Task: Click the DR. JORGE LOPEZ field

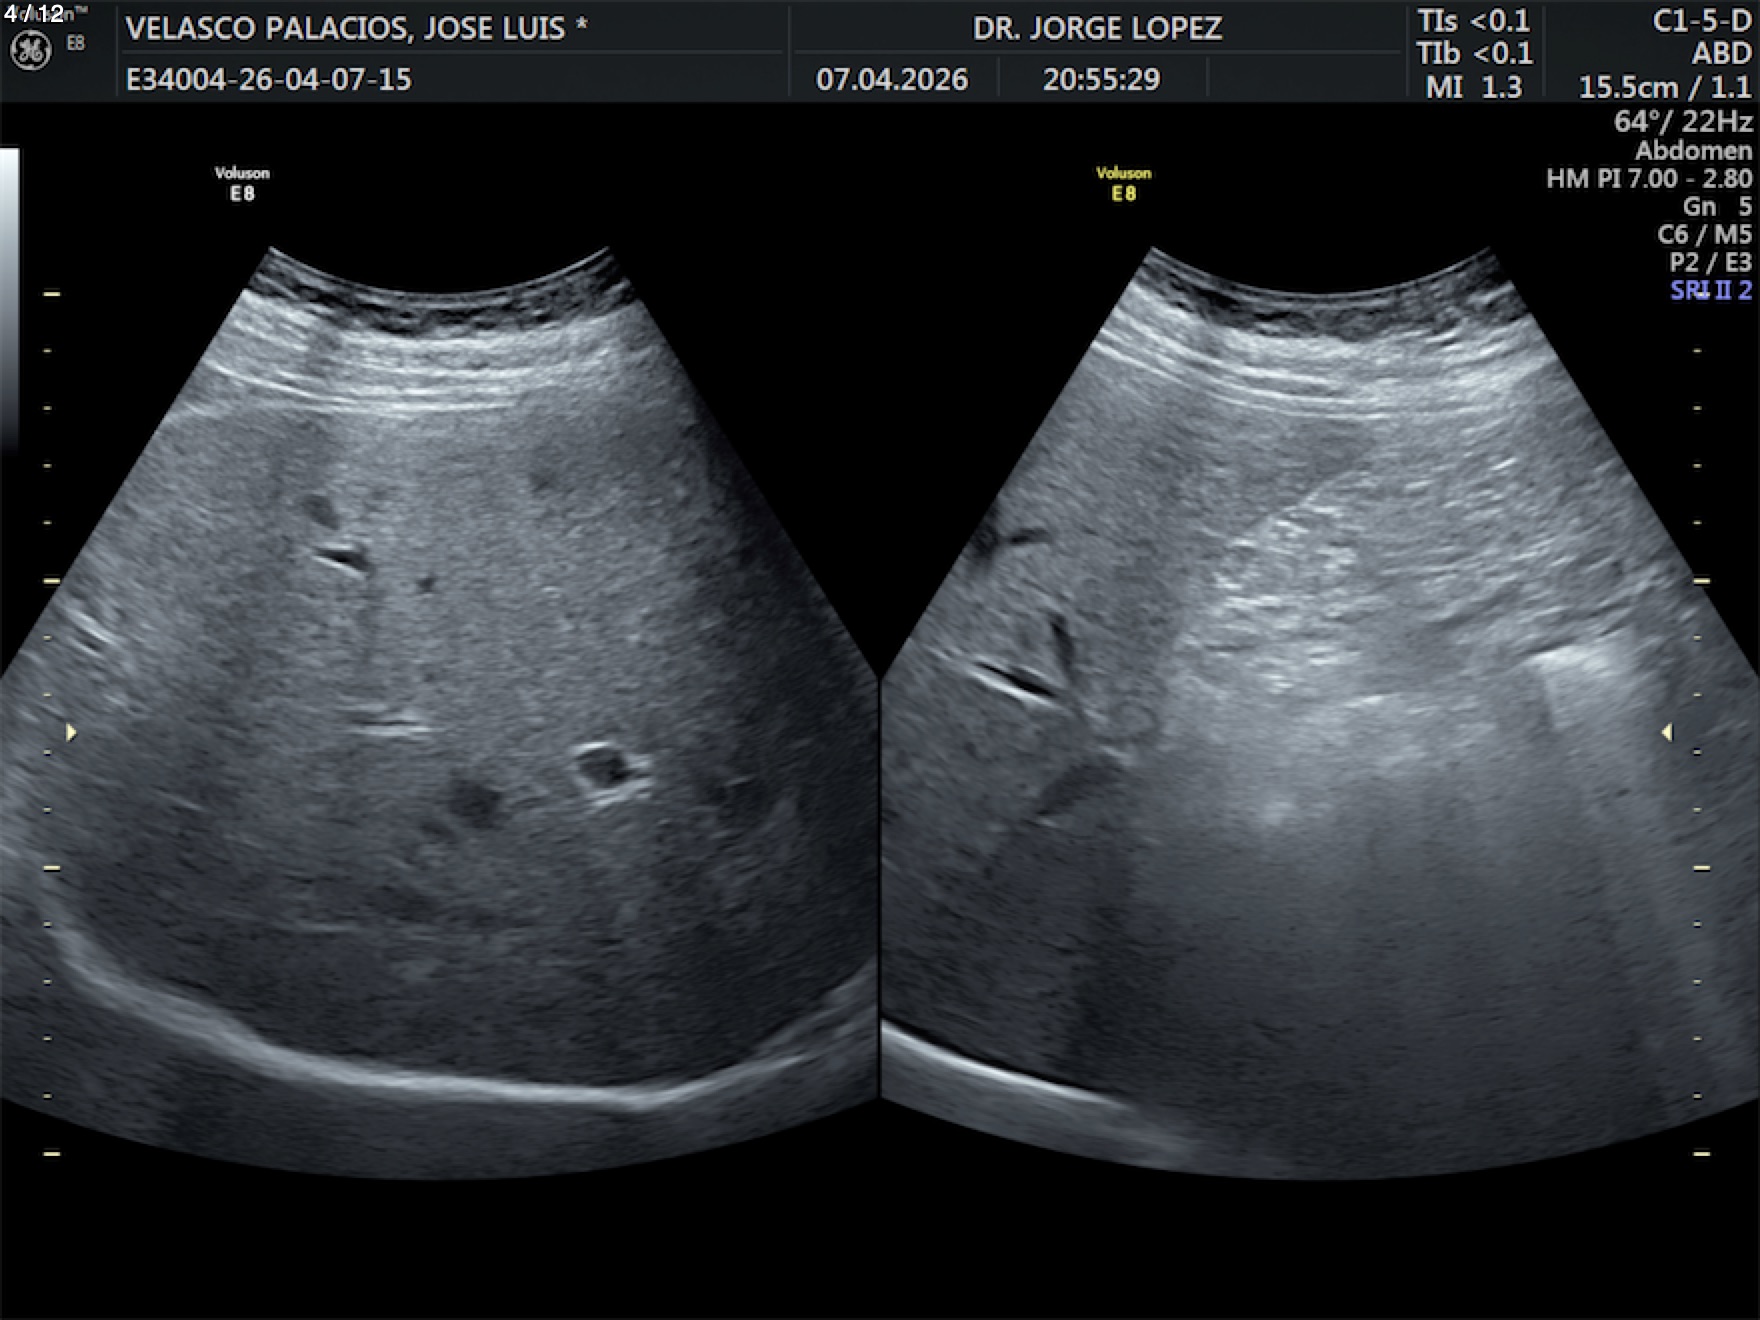Action: tap(1097, 28)
